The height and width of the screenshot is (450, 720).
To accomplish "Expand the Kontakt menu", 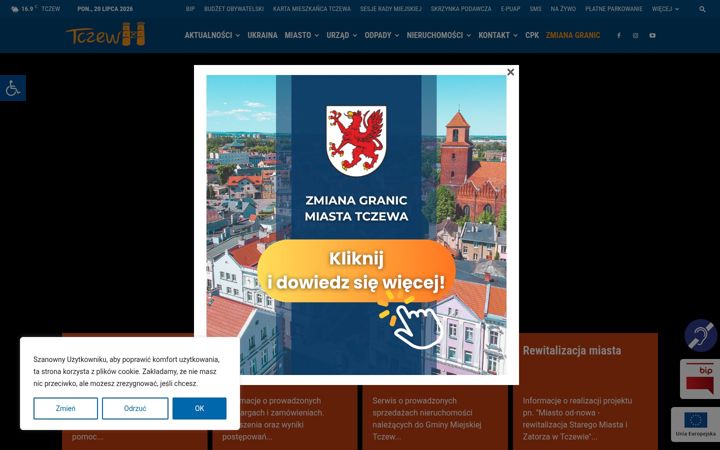I will tap(498, 35).
